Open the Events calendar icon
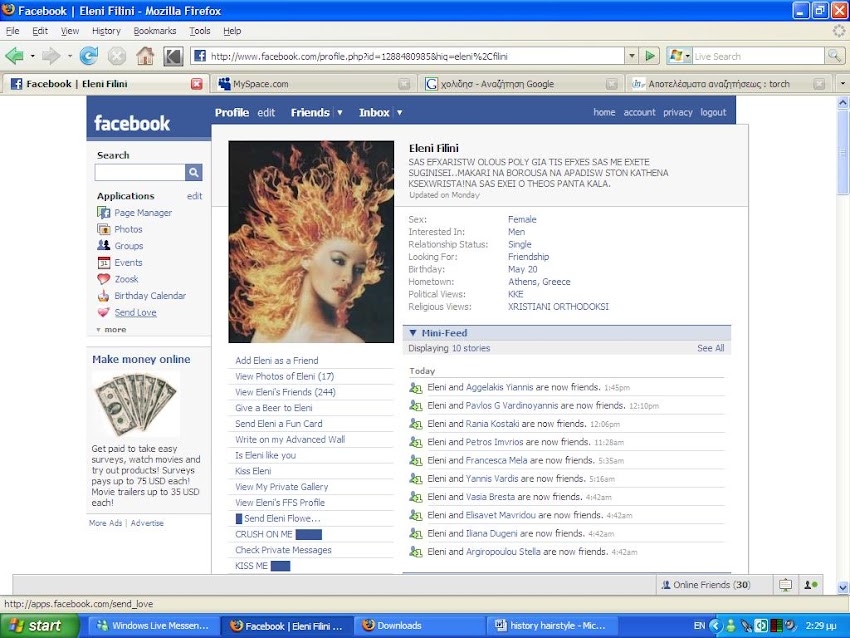The width and height of the screenshot is (850, 638). click(x=104, y=262)
